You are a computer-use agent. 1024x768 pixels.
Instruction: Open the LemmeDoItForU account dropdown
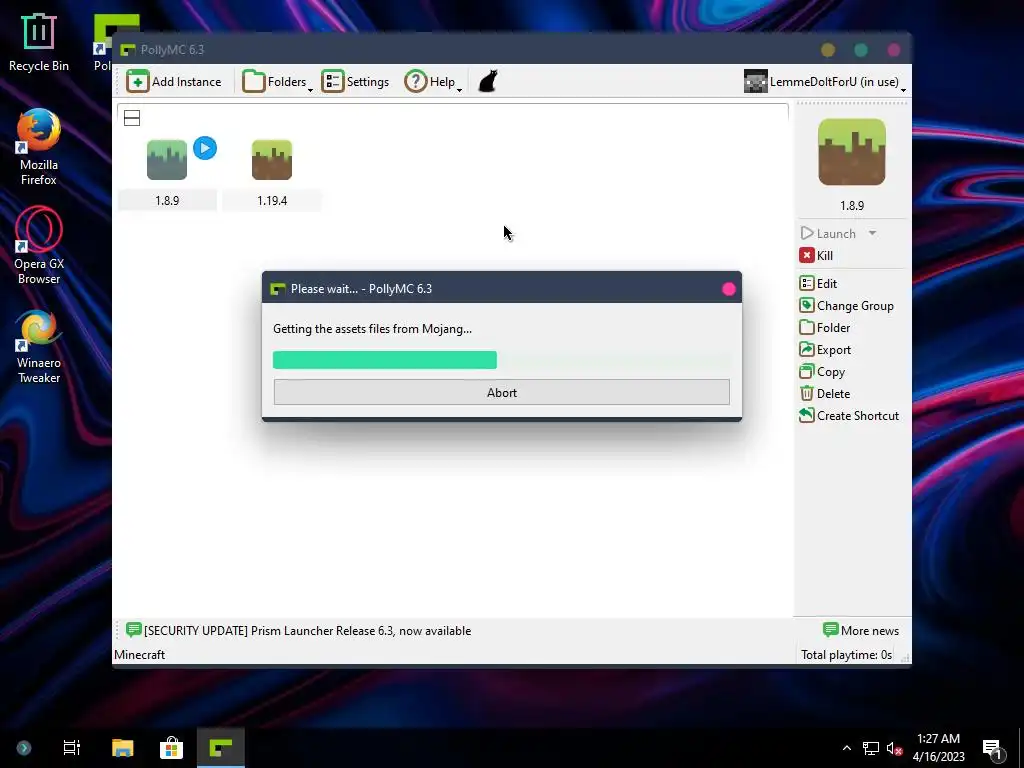825,82
